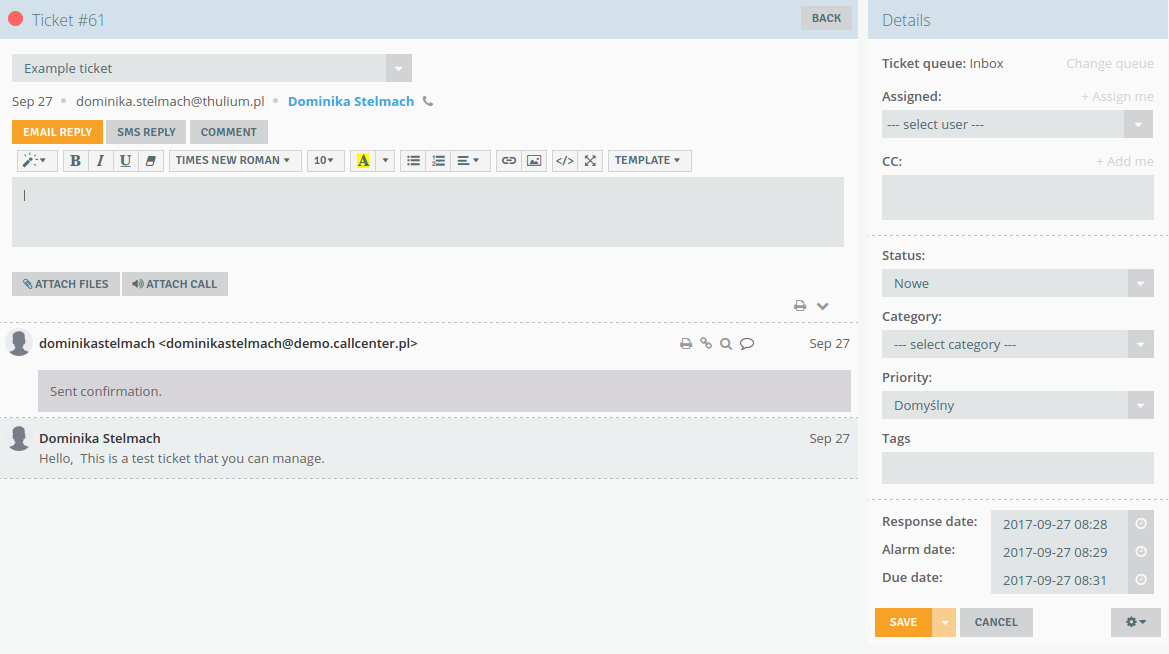Click the Attach Files button
Image resolution: width=1169 pixels, height=654 pixels.
coord(66,284)
